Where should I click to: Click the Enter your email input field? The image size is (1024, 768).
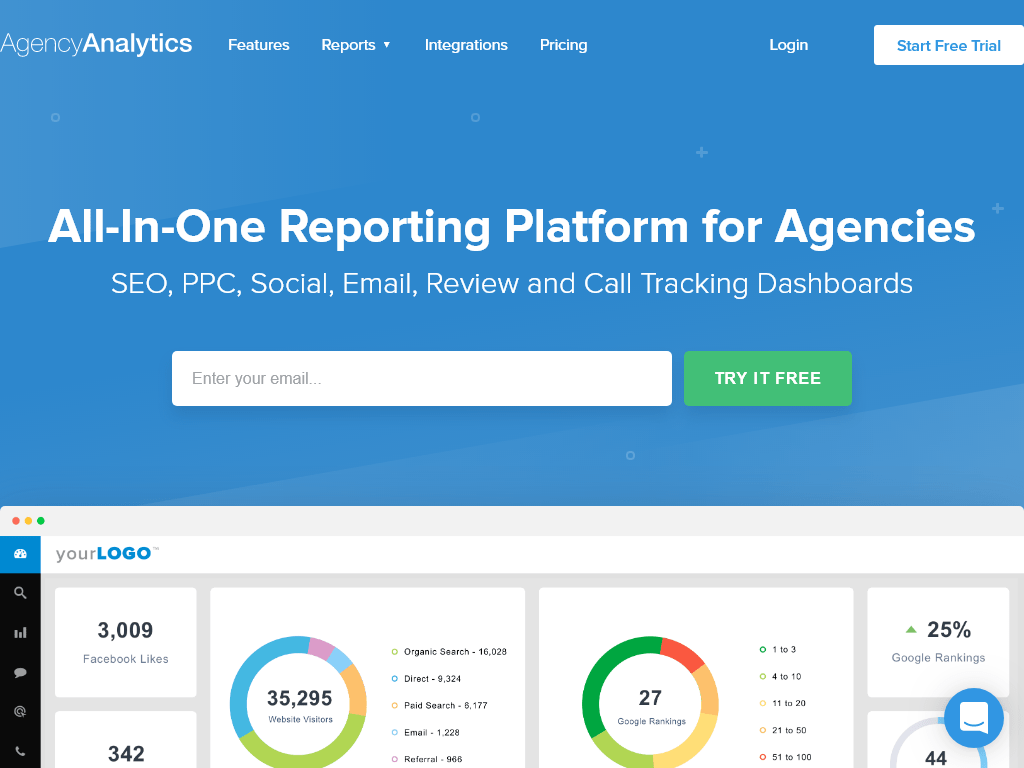pos(421,378)
